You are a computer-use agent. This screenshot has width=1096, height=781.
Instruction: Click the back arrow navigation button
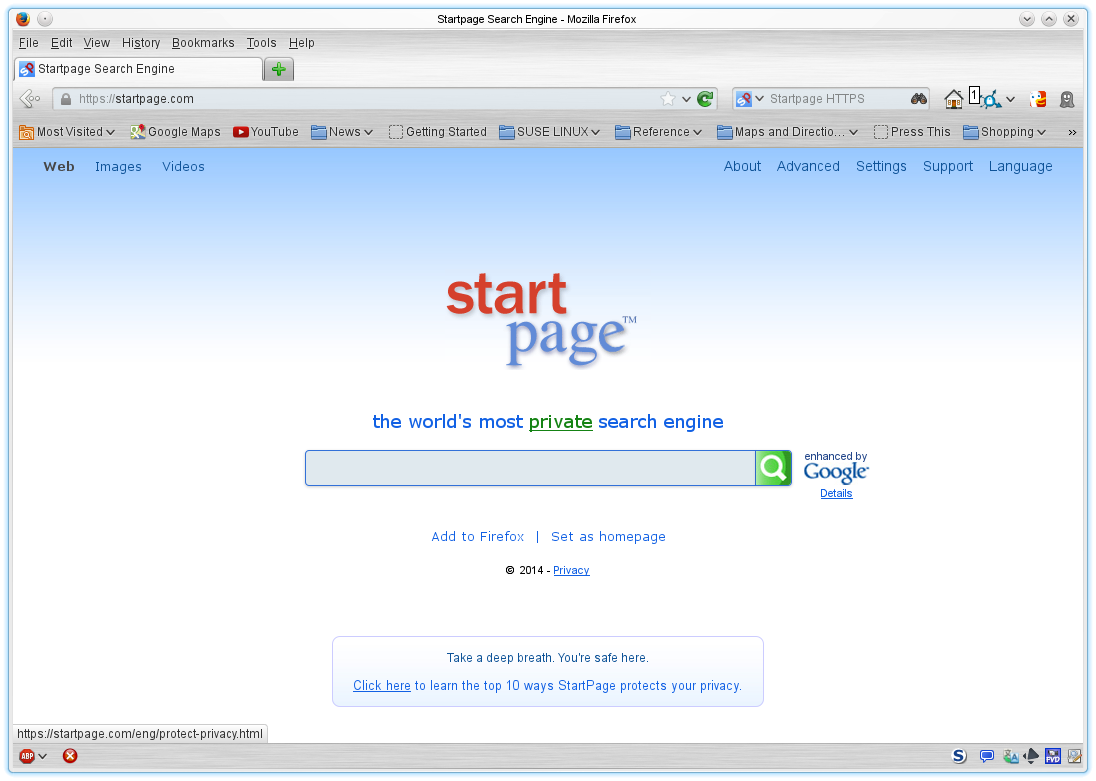[x=29, y=99]
